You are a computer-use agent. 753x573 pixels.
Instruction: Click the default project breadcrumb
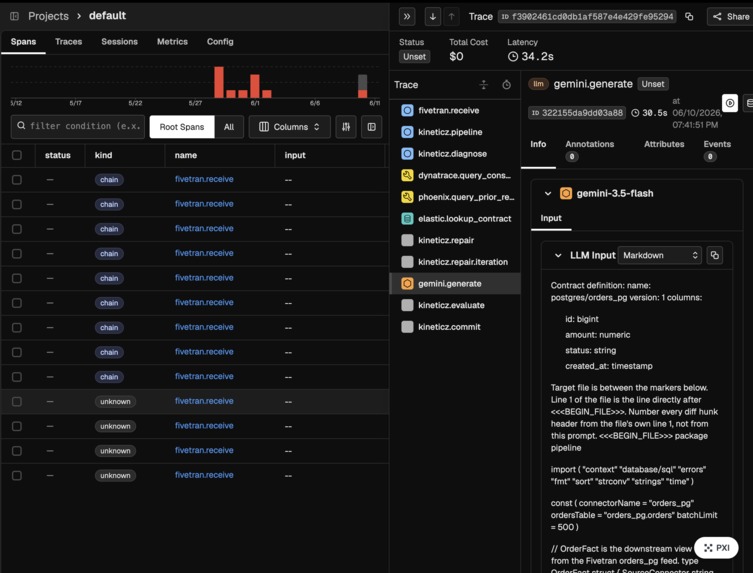click(108, 16)
